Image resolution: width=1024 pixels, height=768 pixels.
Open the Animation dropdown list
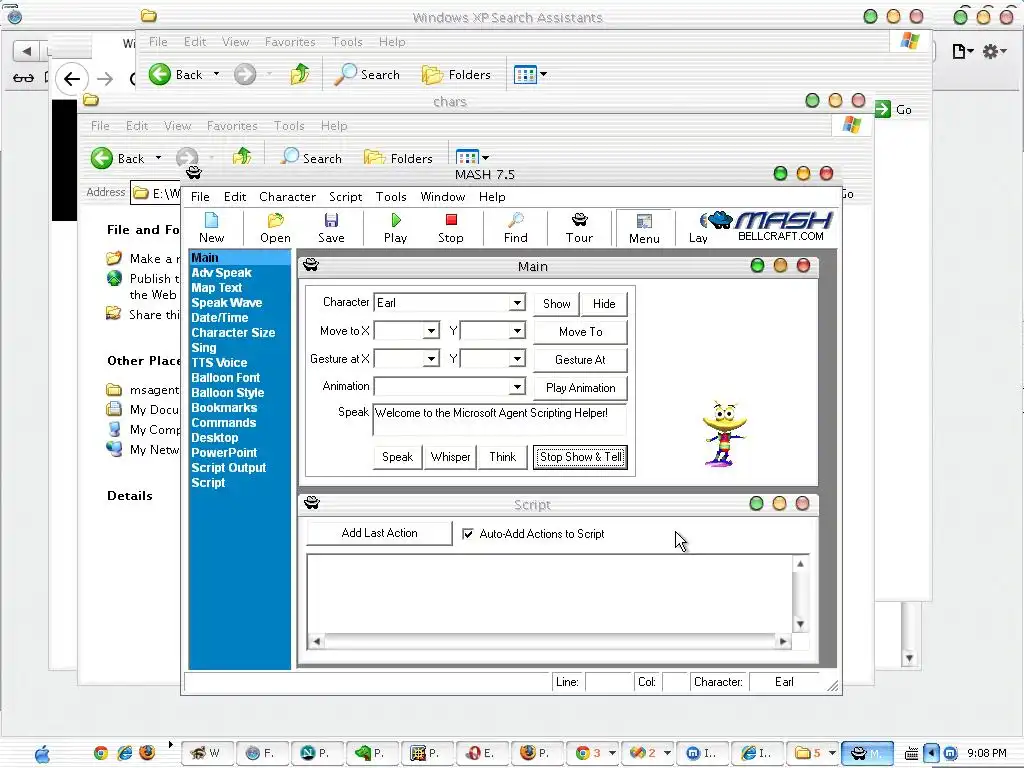[x=517, y=387]
